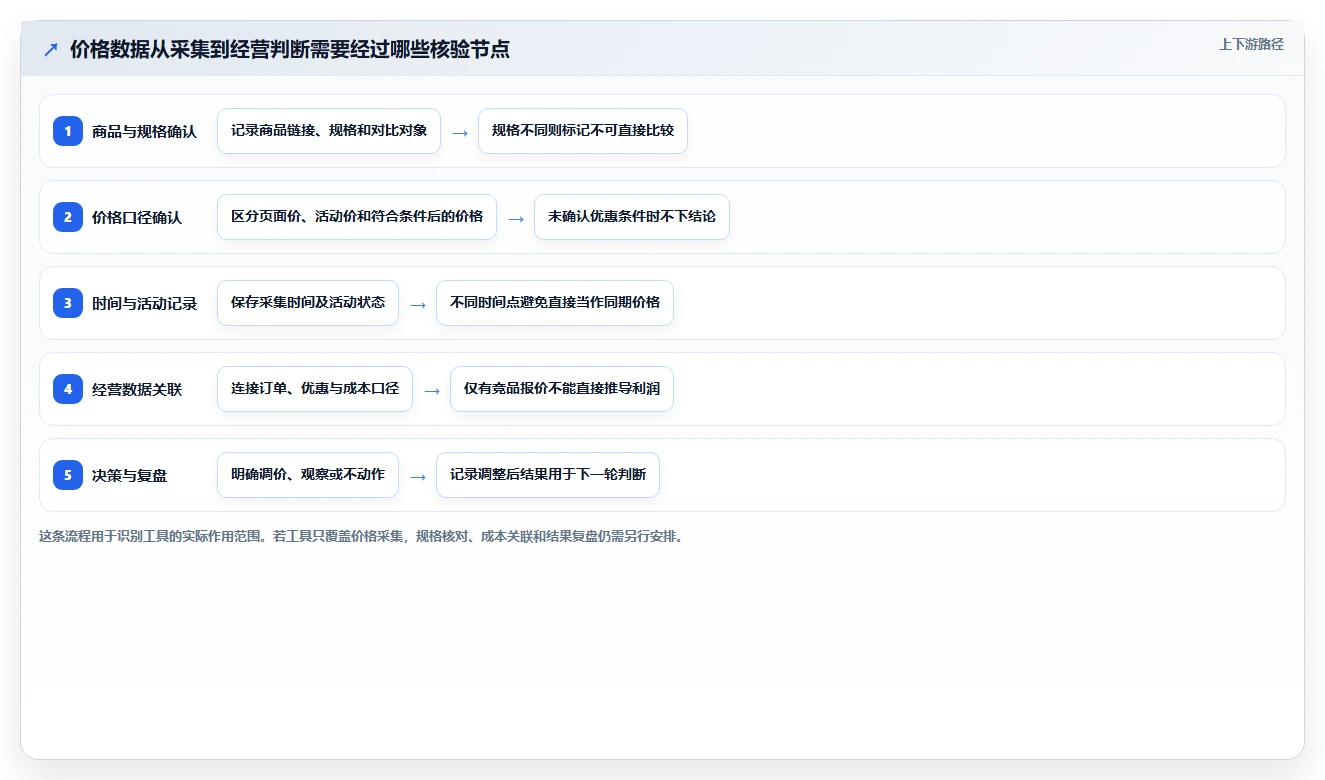Select step badge 5 for 决策与复盘

click(68, 475)
